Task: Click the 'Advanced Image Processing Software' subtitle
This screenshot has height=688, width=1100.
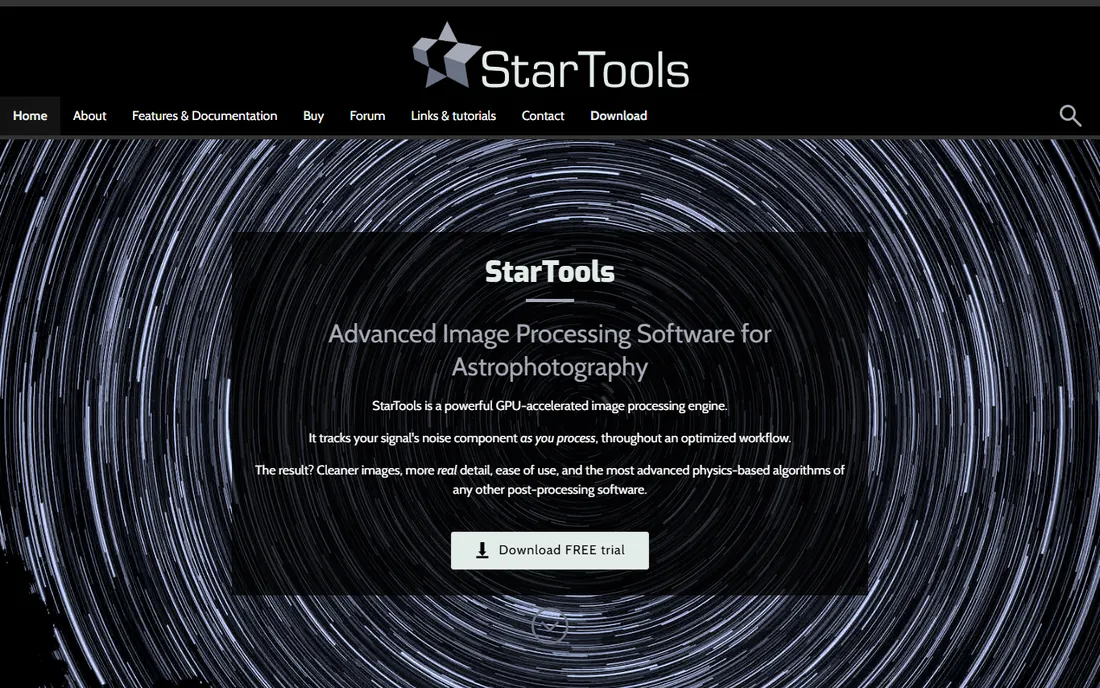Action: click(x=550, y=350)
